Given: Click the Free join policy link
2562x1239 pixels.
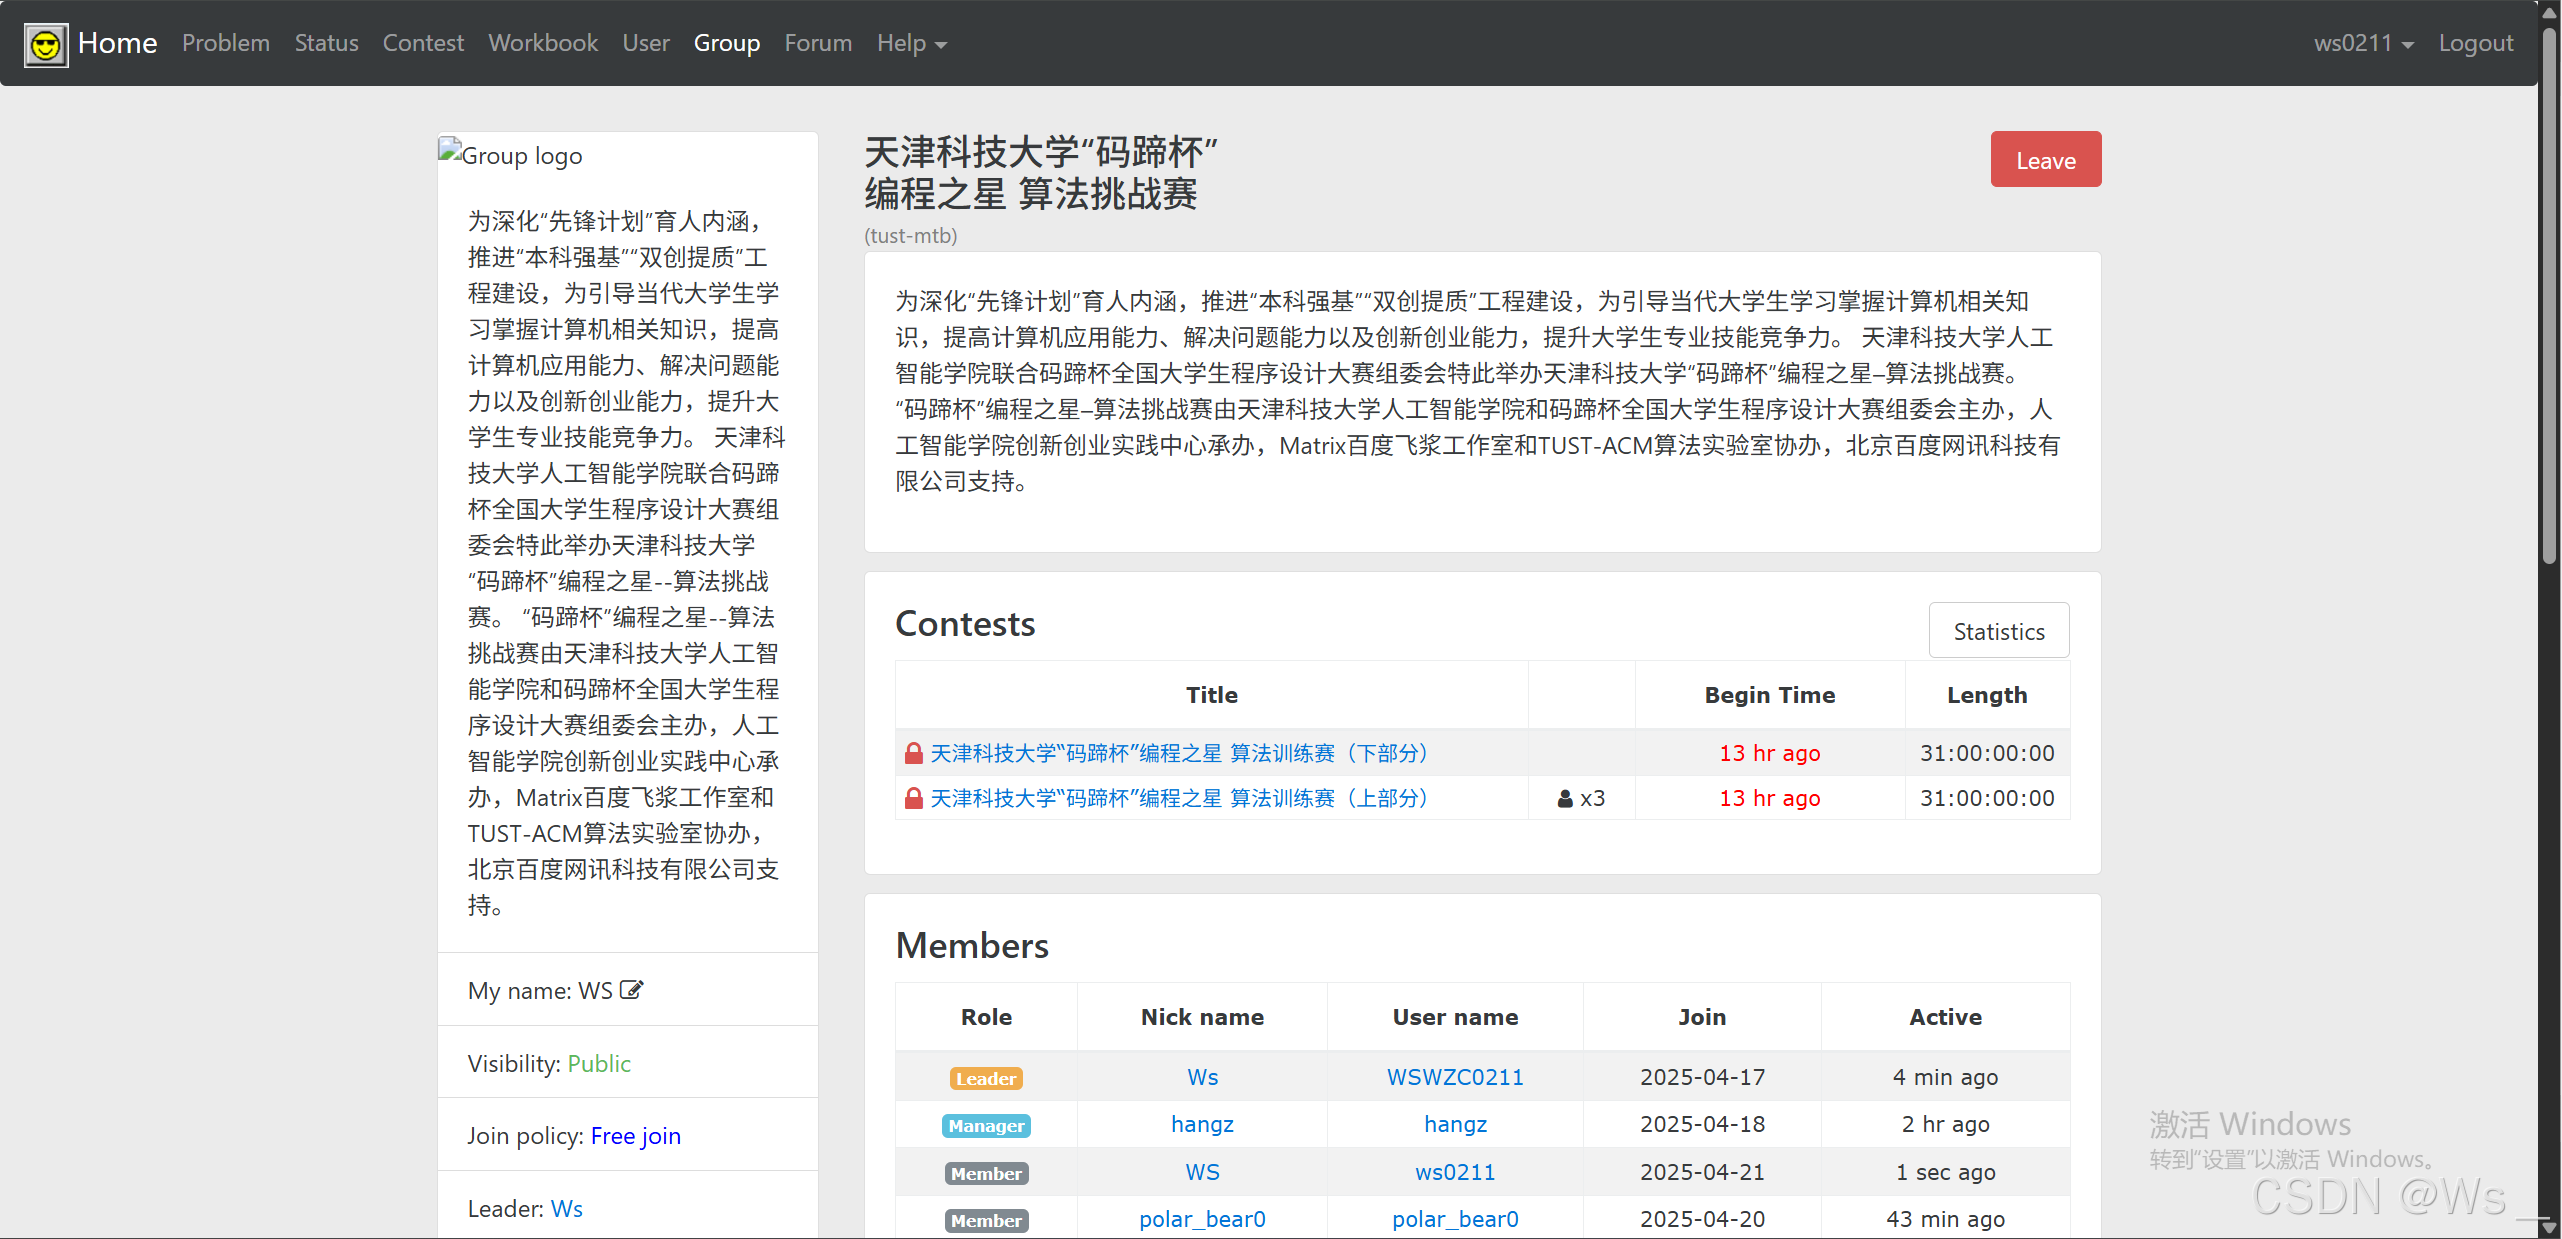Looking at the screenshot, I should 635,1136.
